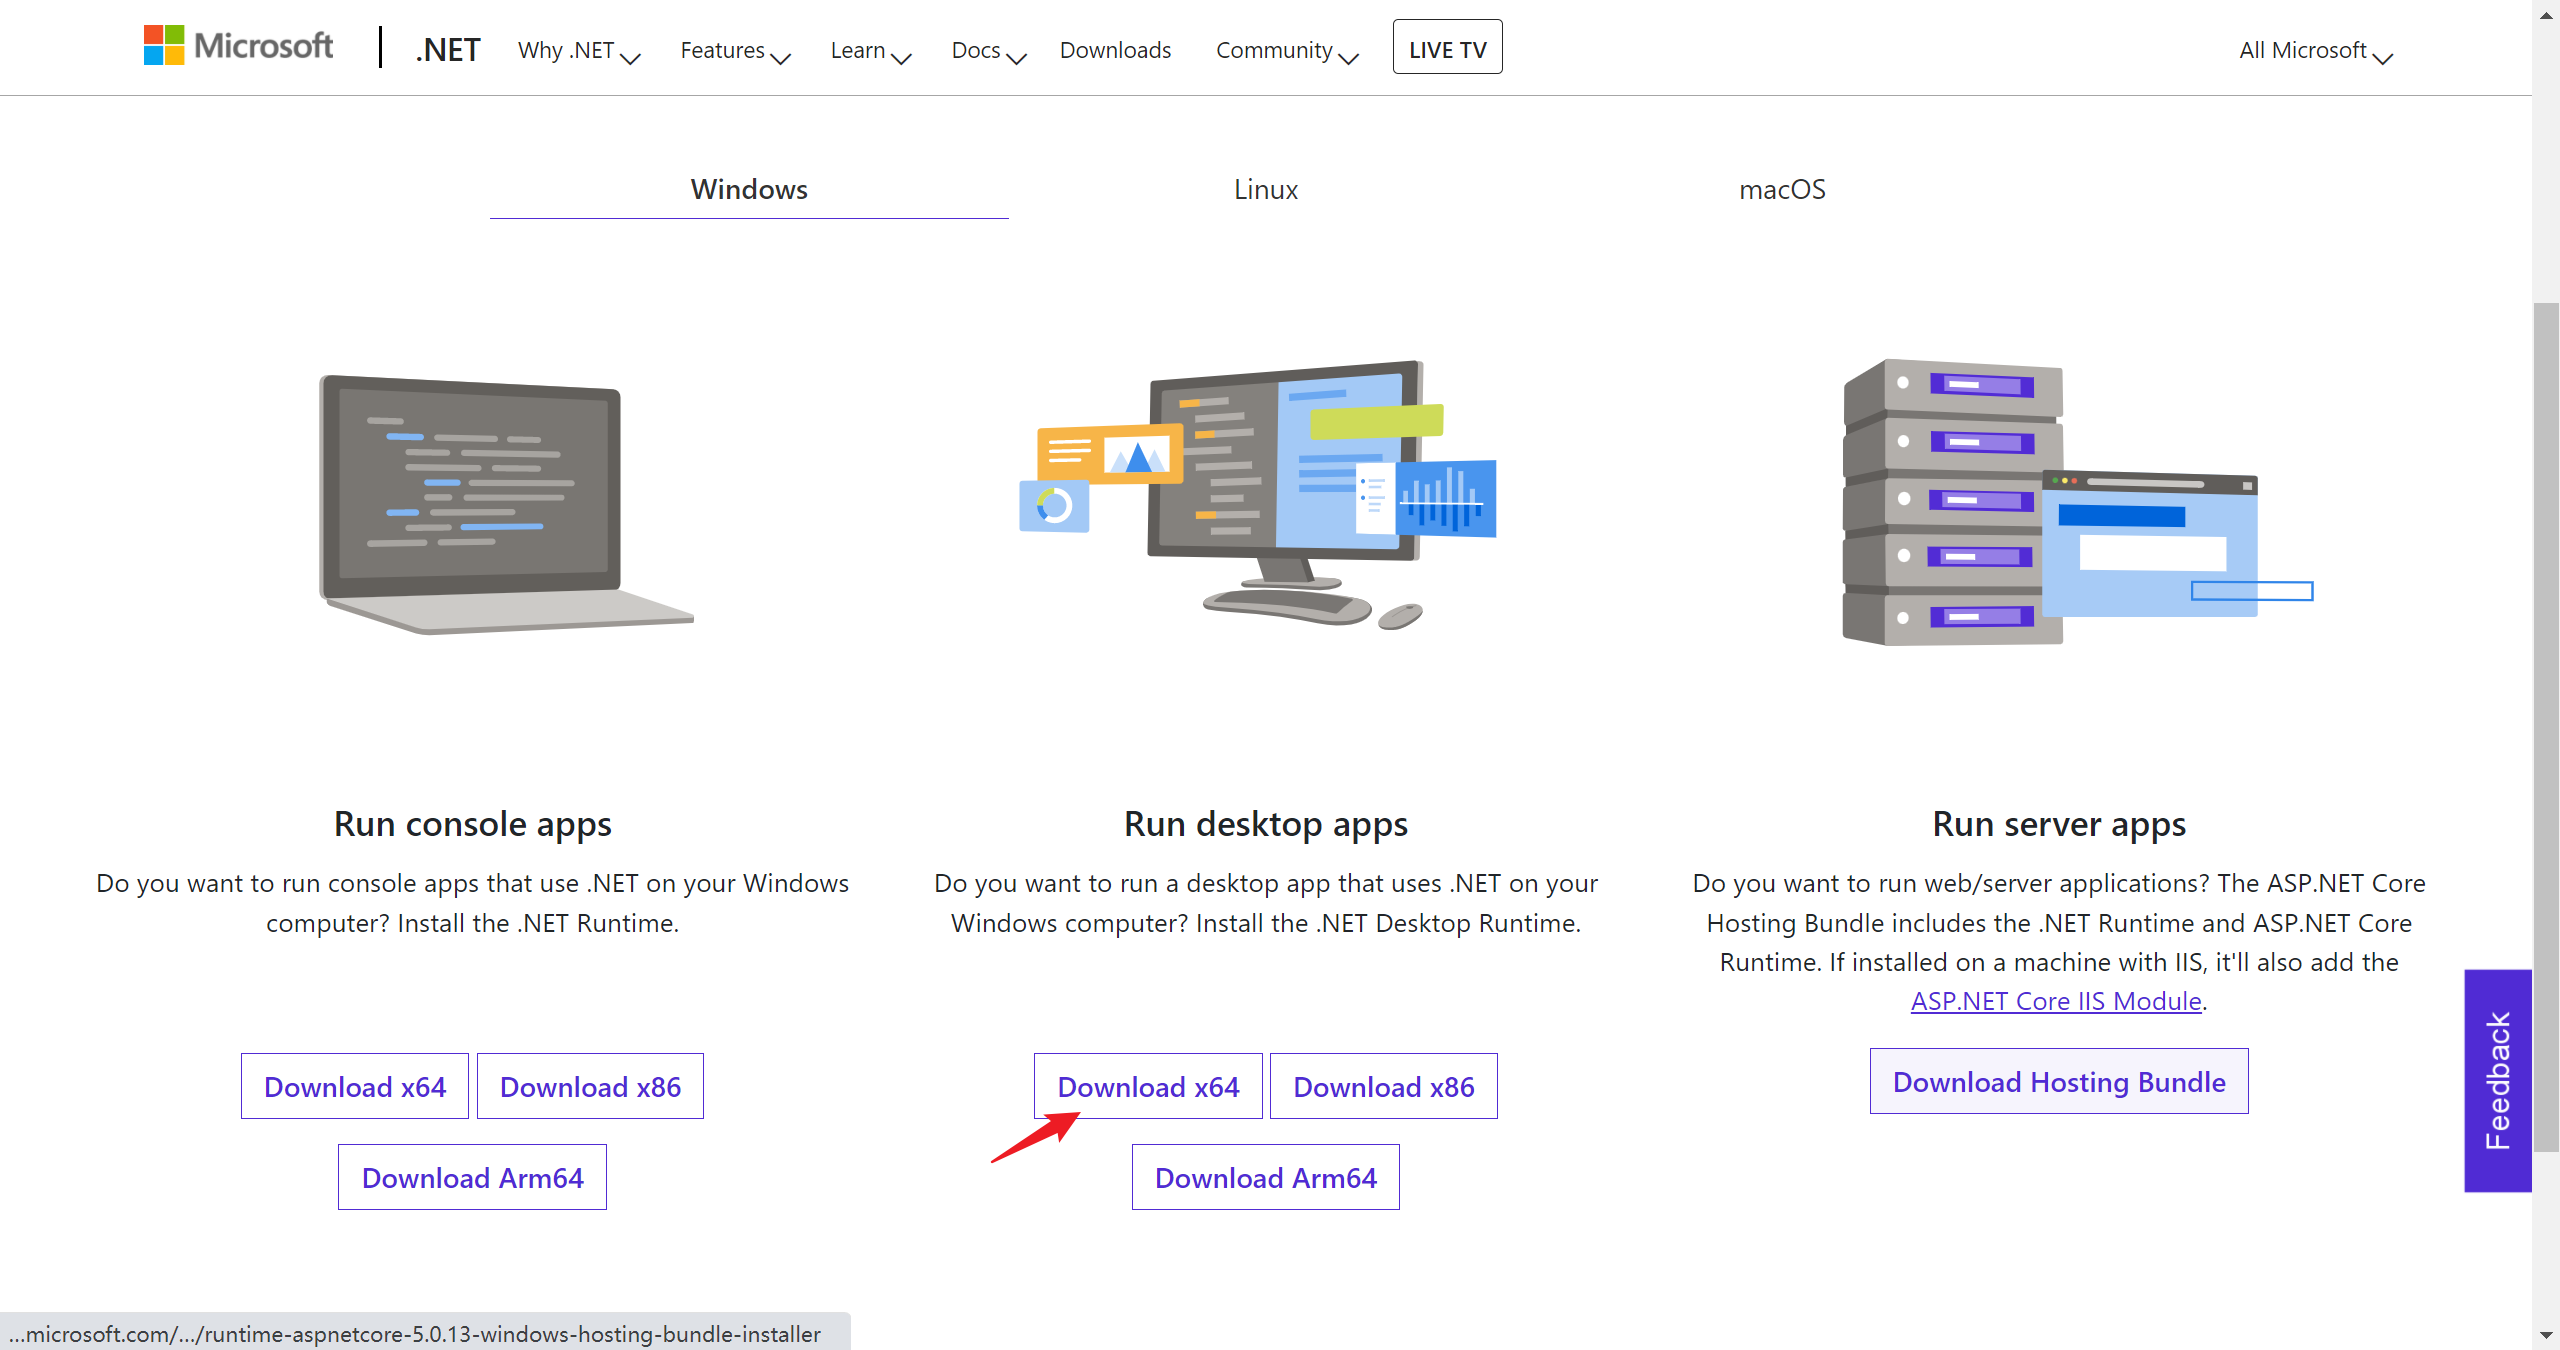Download x64 desktop runtime
2560x1350 pixels.
[1148, 1087]
